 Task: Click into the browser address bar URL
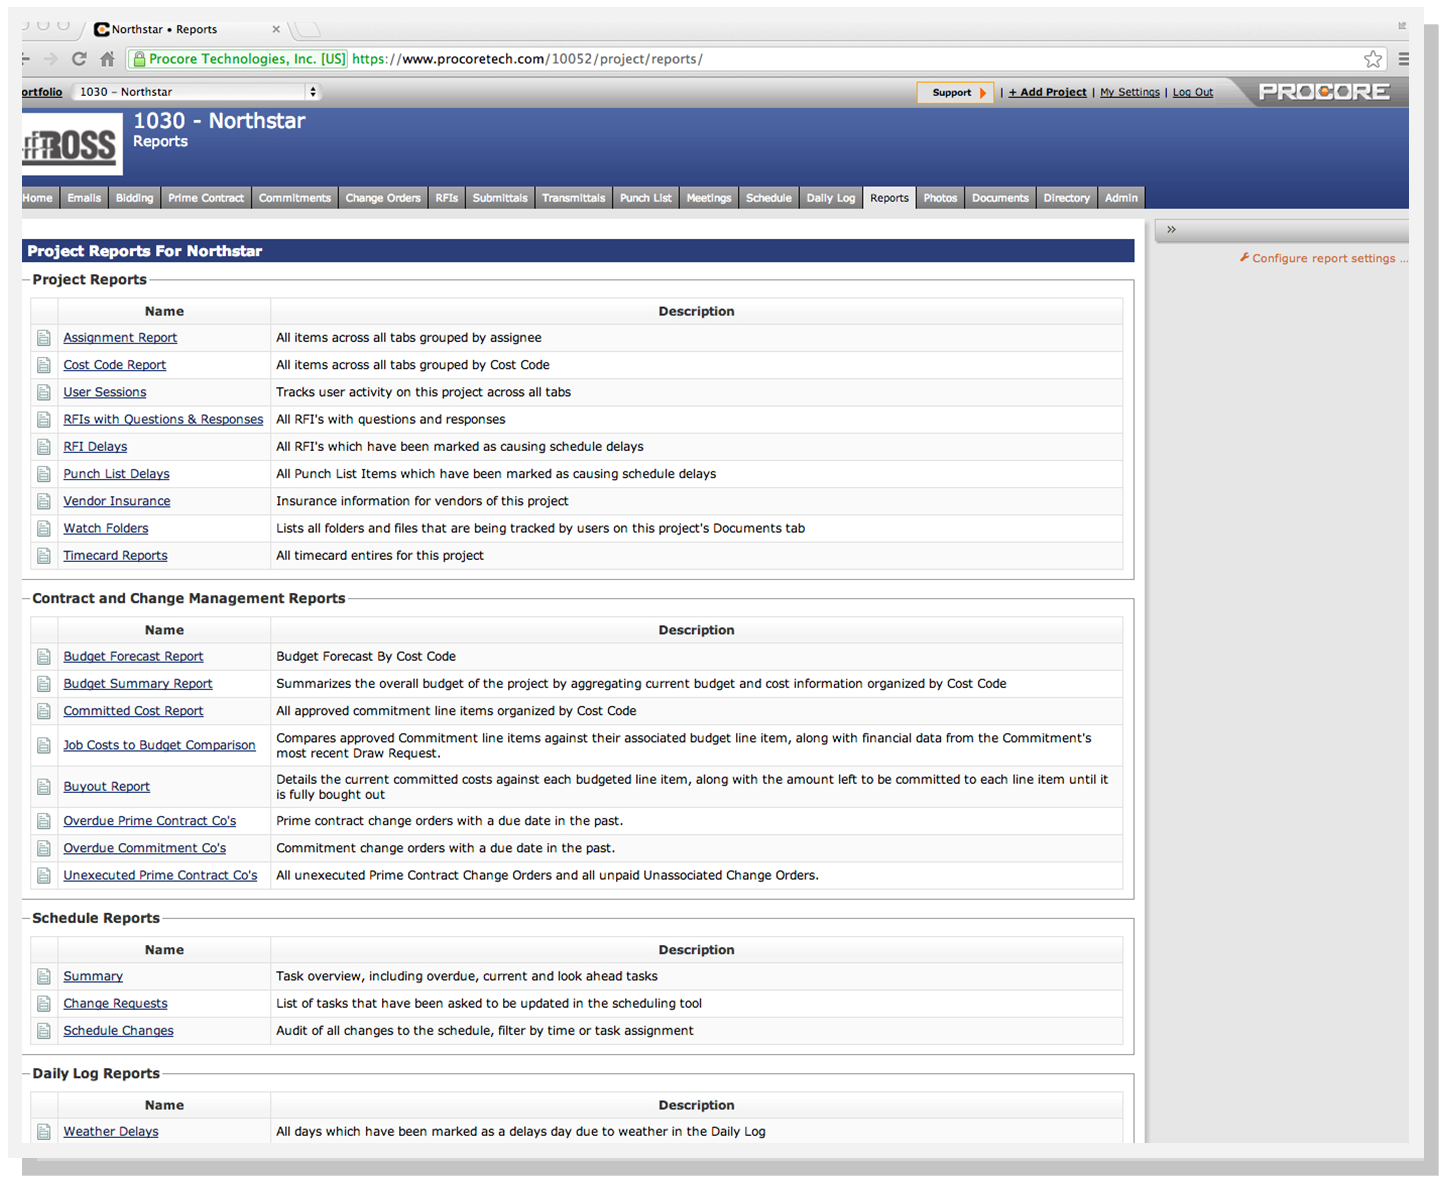(x=700, y=59)
